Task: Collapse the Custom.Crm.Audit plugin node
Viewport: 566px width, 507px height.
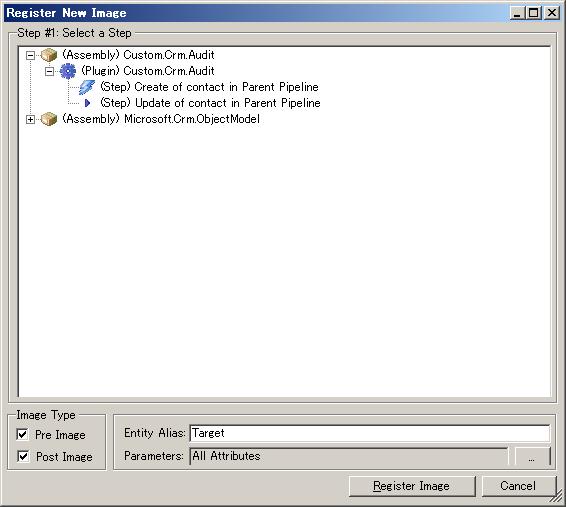Action: tap(49, 71)
